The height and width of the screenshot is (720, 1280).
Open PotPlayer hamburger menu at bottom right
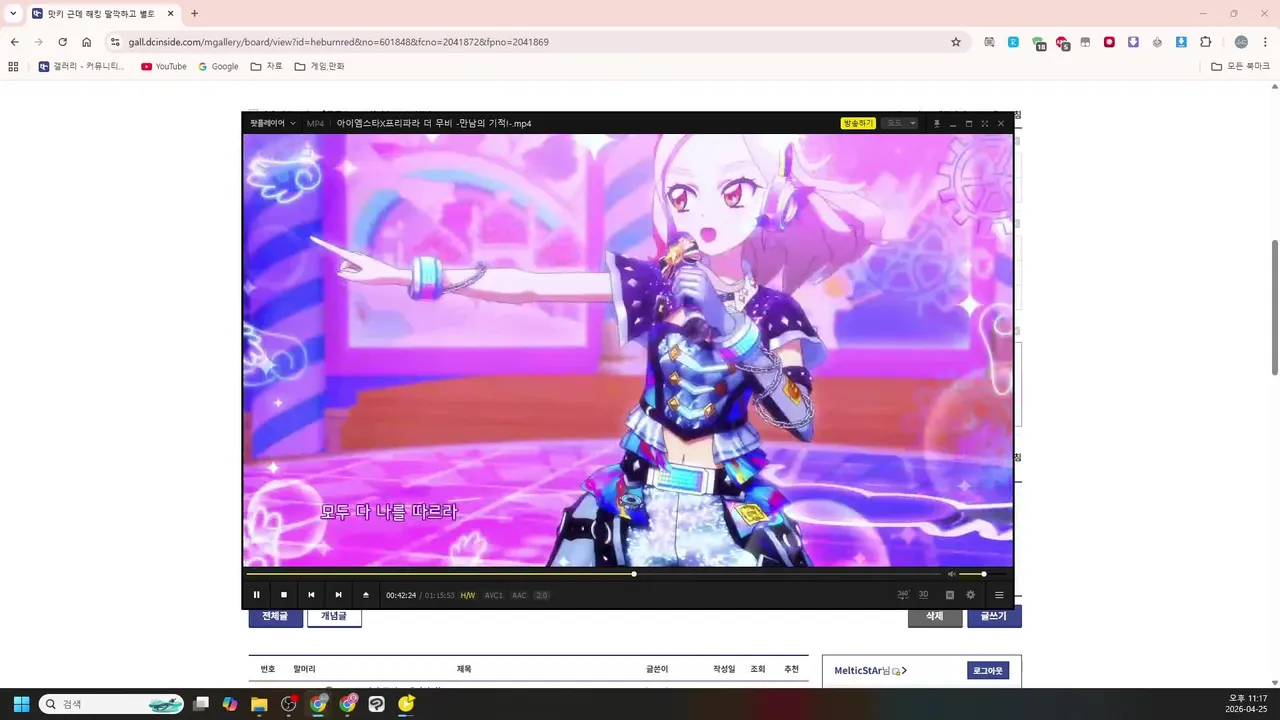coord(999,595)
